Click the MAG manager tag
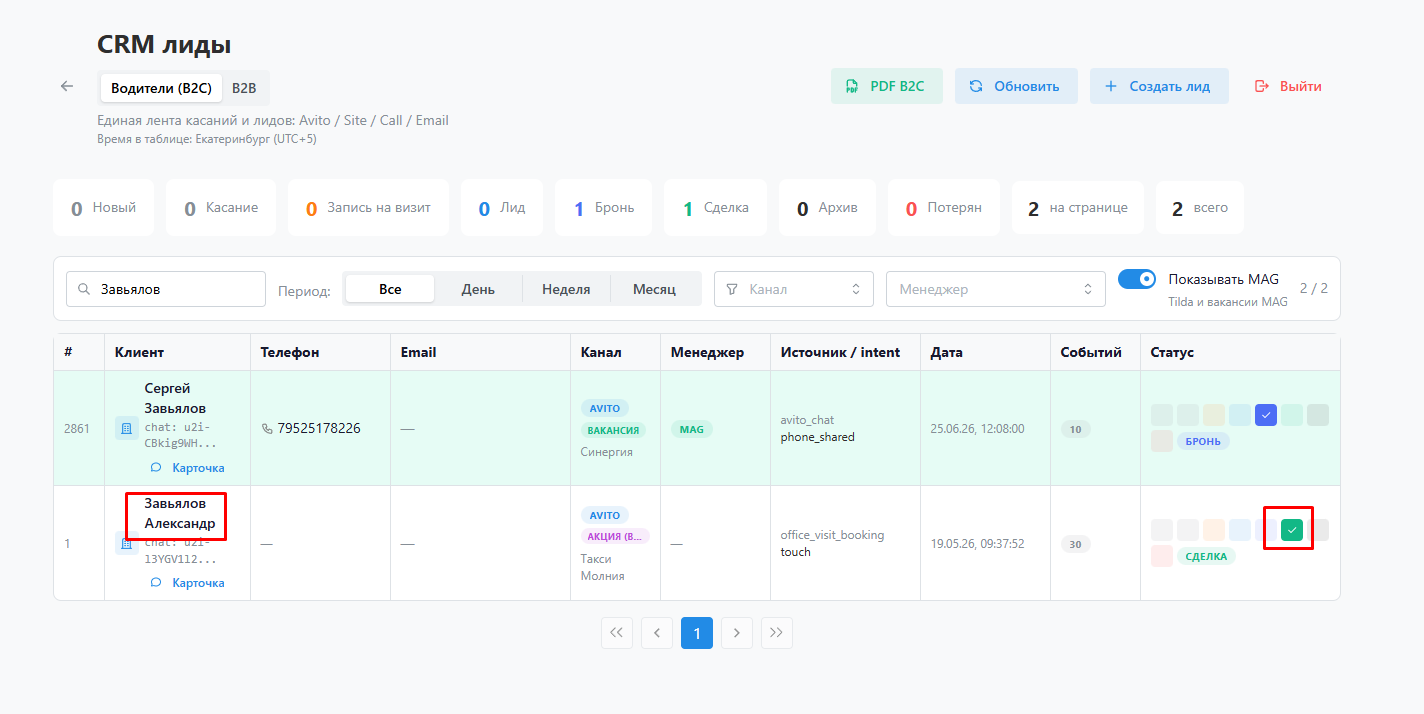This screenshot has height=714, width=1424. [x=691, y=430]
